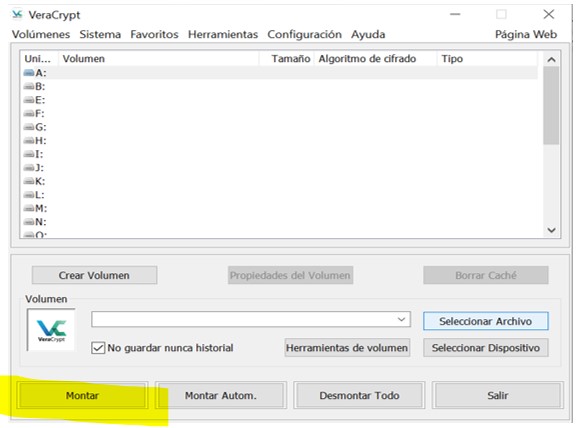Click the Montar Autom. button
This screenshot has width=581, height=428.
pyautogui.click(x=220, y=395)
